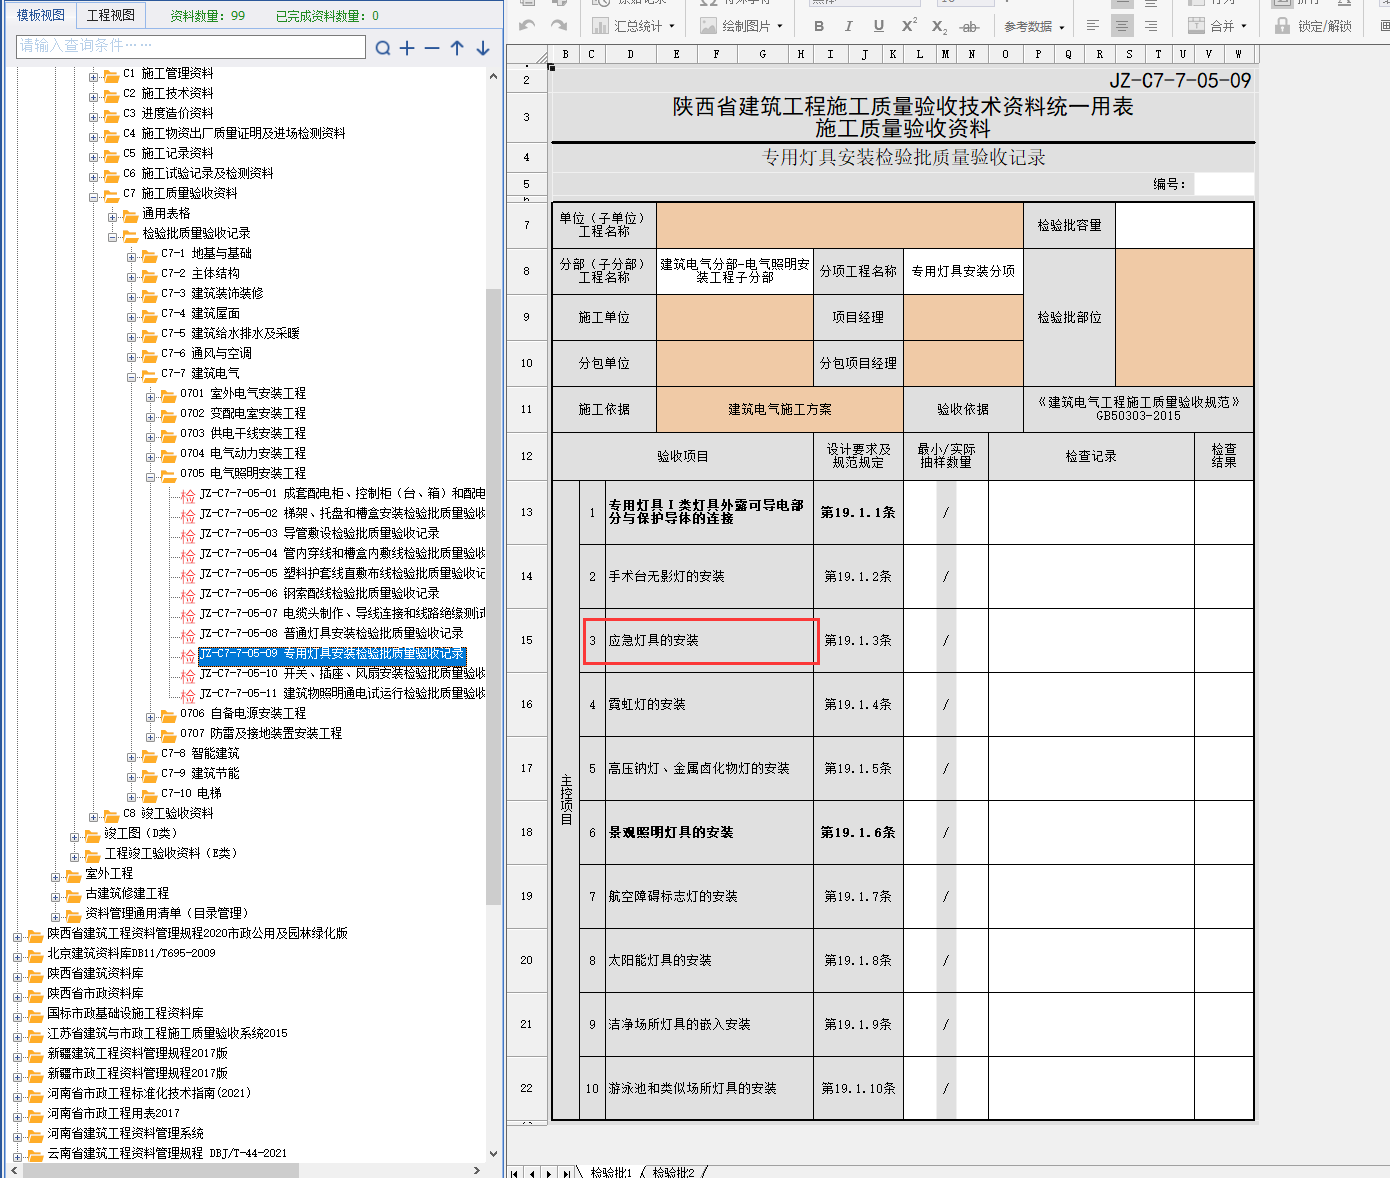Select 北京建筑资料库DB11/T695-2009
Viewport: 1390px width, 1178px height.
[x=131, y=953]
